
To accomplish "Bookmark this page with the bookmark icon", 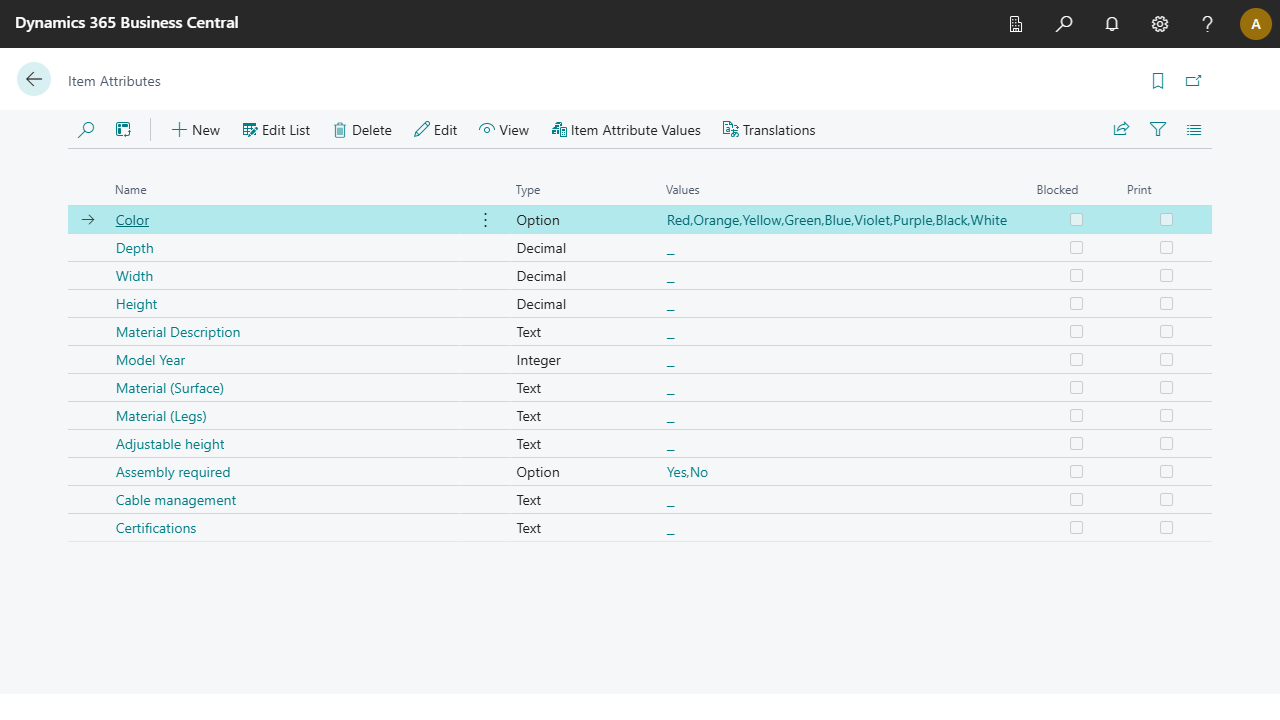I will pyautogui.click(x=1158, y=81).
